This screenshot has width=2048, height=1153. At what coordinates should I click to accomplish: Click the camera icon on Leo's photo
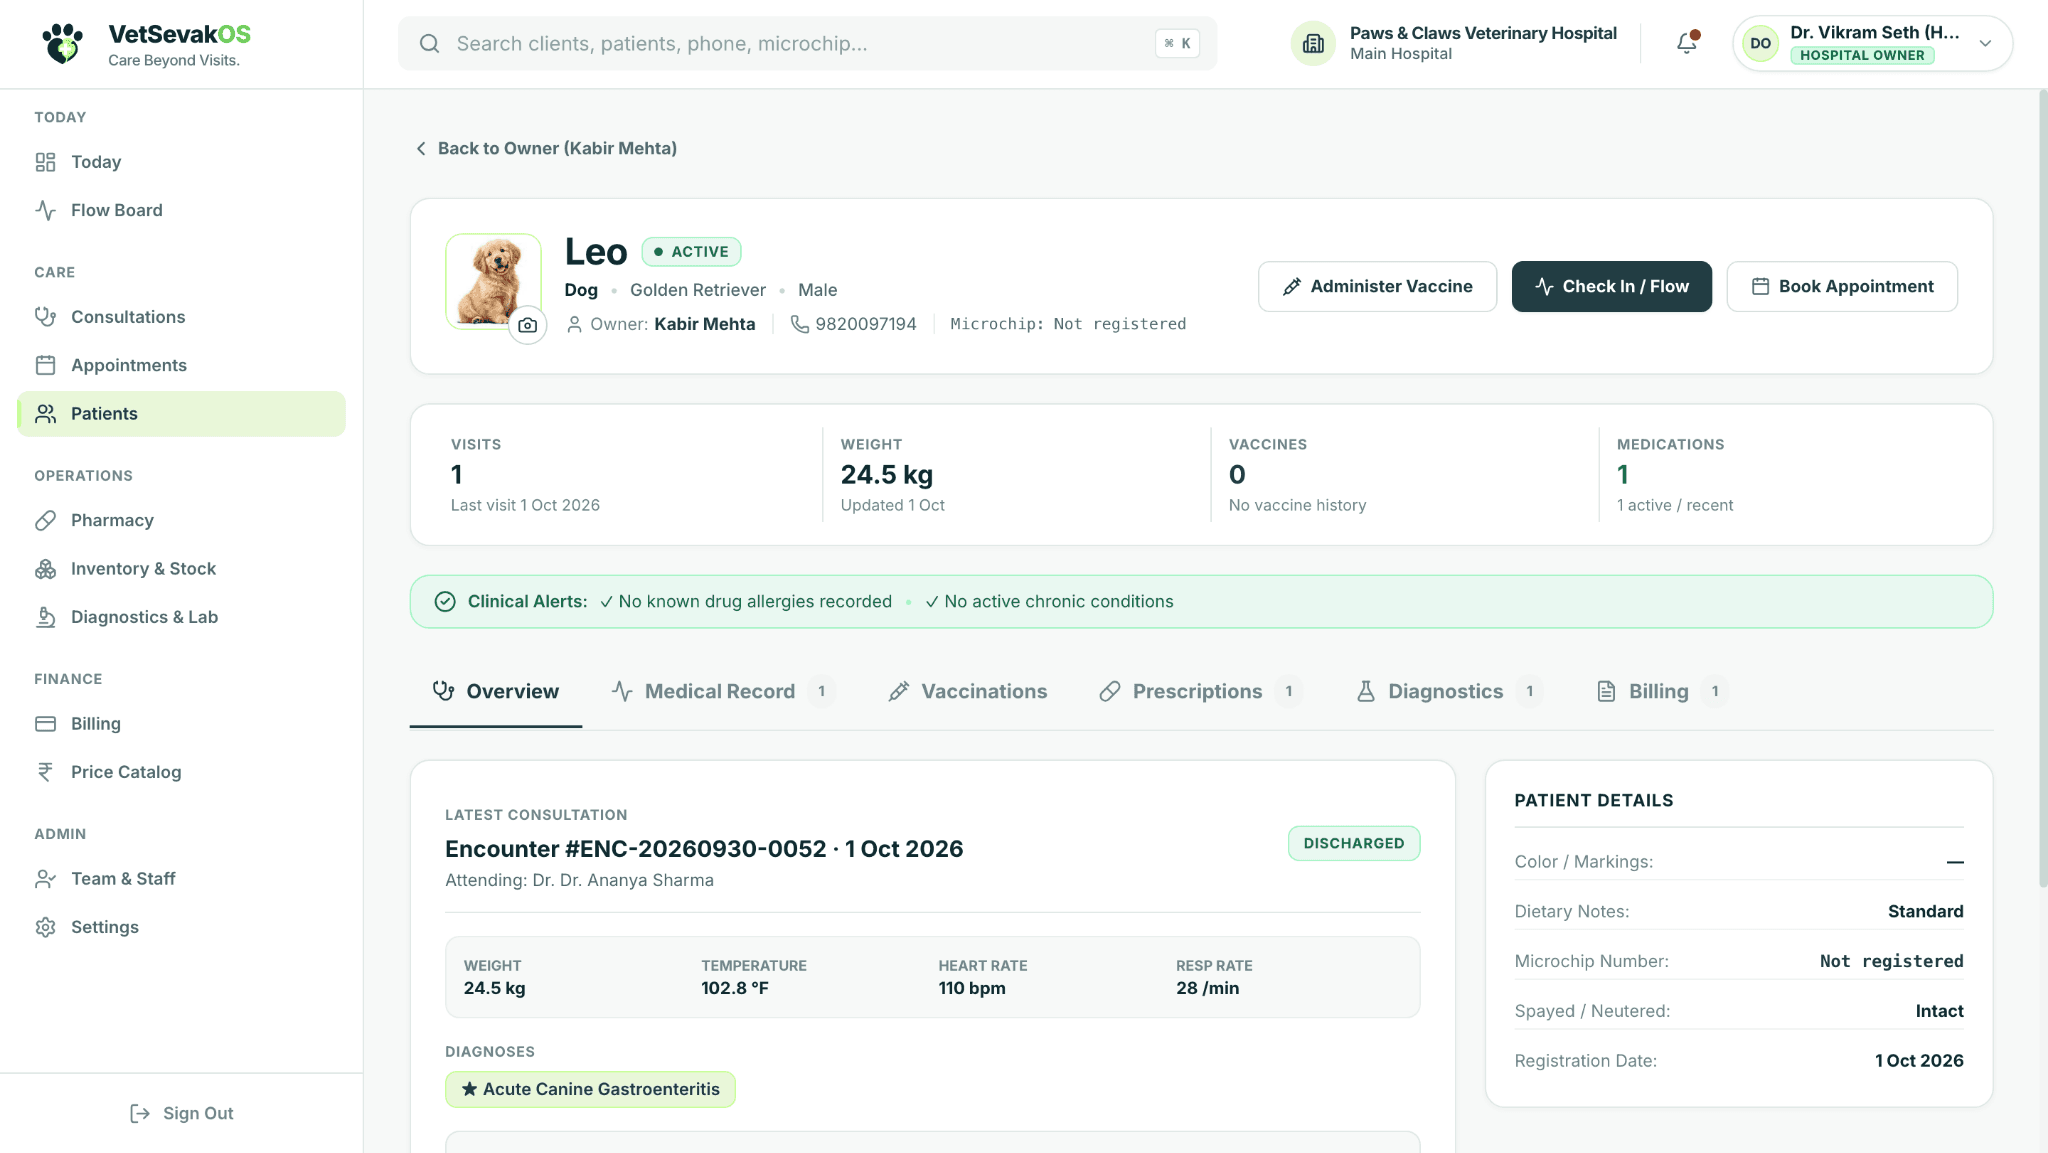pos(528,325)
